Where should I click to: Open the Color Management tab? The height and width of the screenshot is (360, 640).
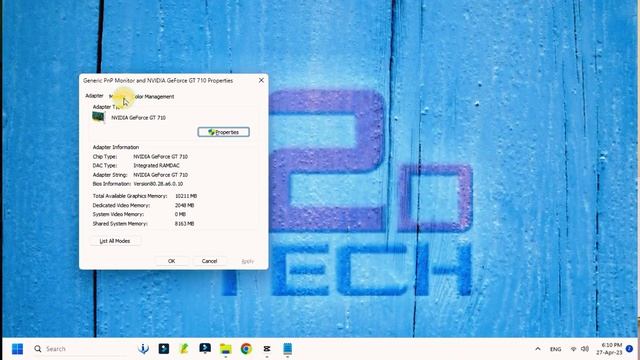155,97
